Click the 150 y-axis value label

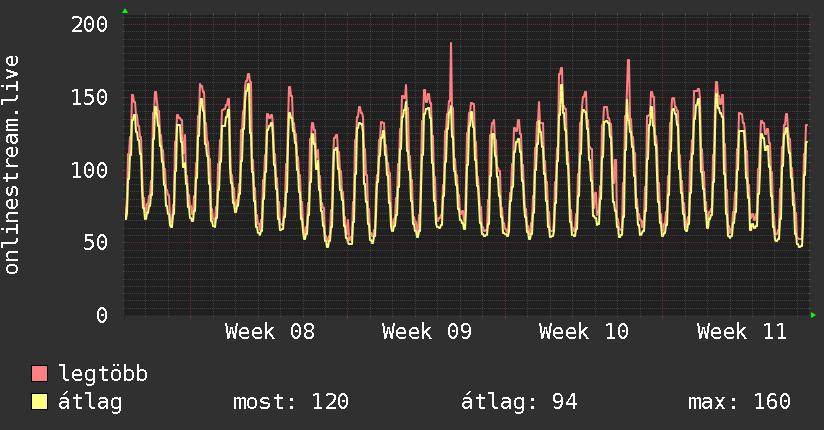tap(90, 97)
